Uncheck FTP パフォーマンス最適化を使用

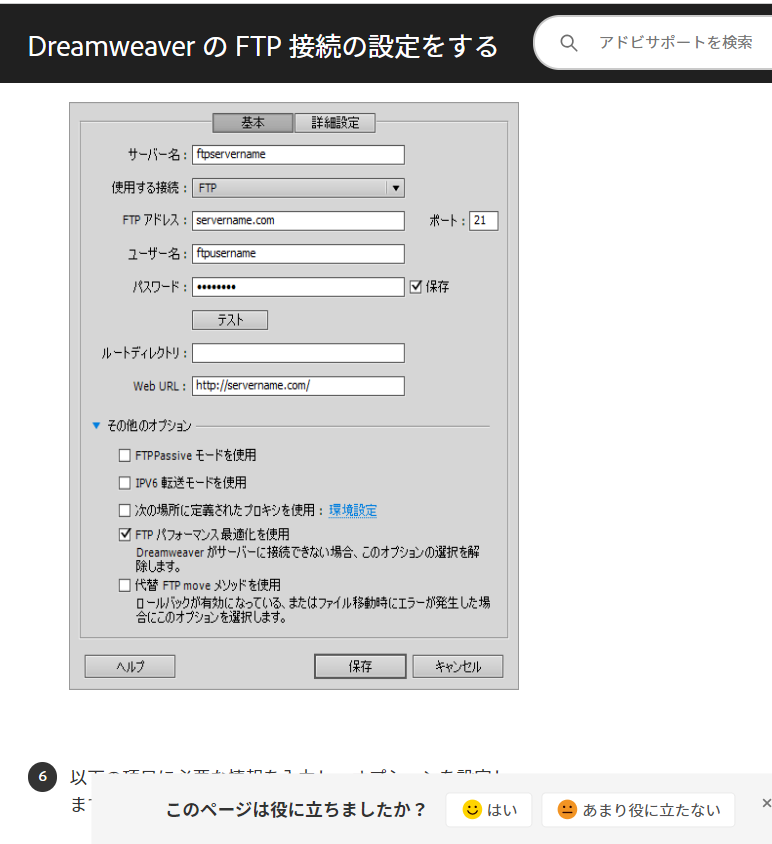(124, 534)
